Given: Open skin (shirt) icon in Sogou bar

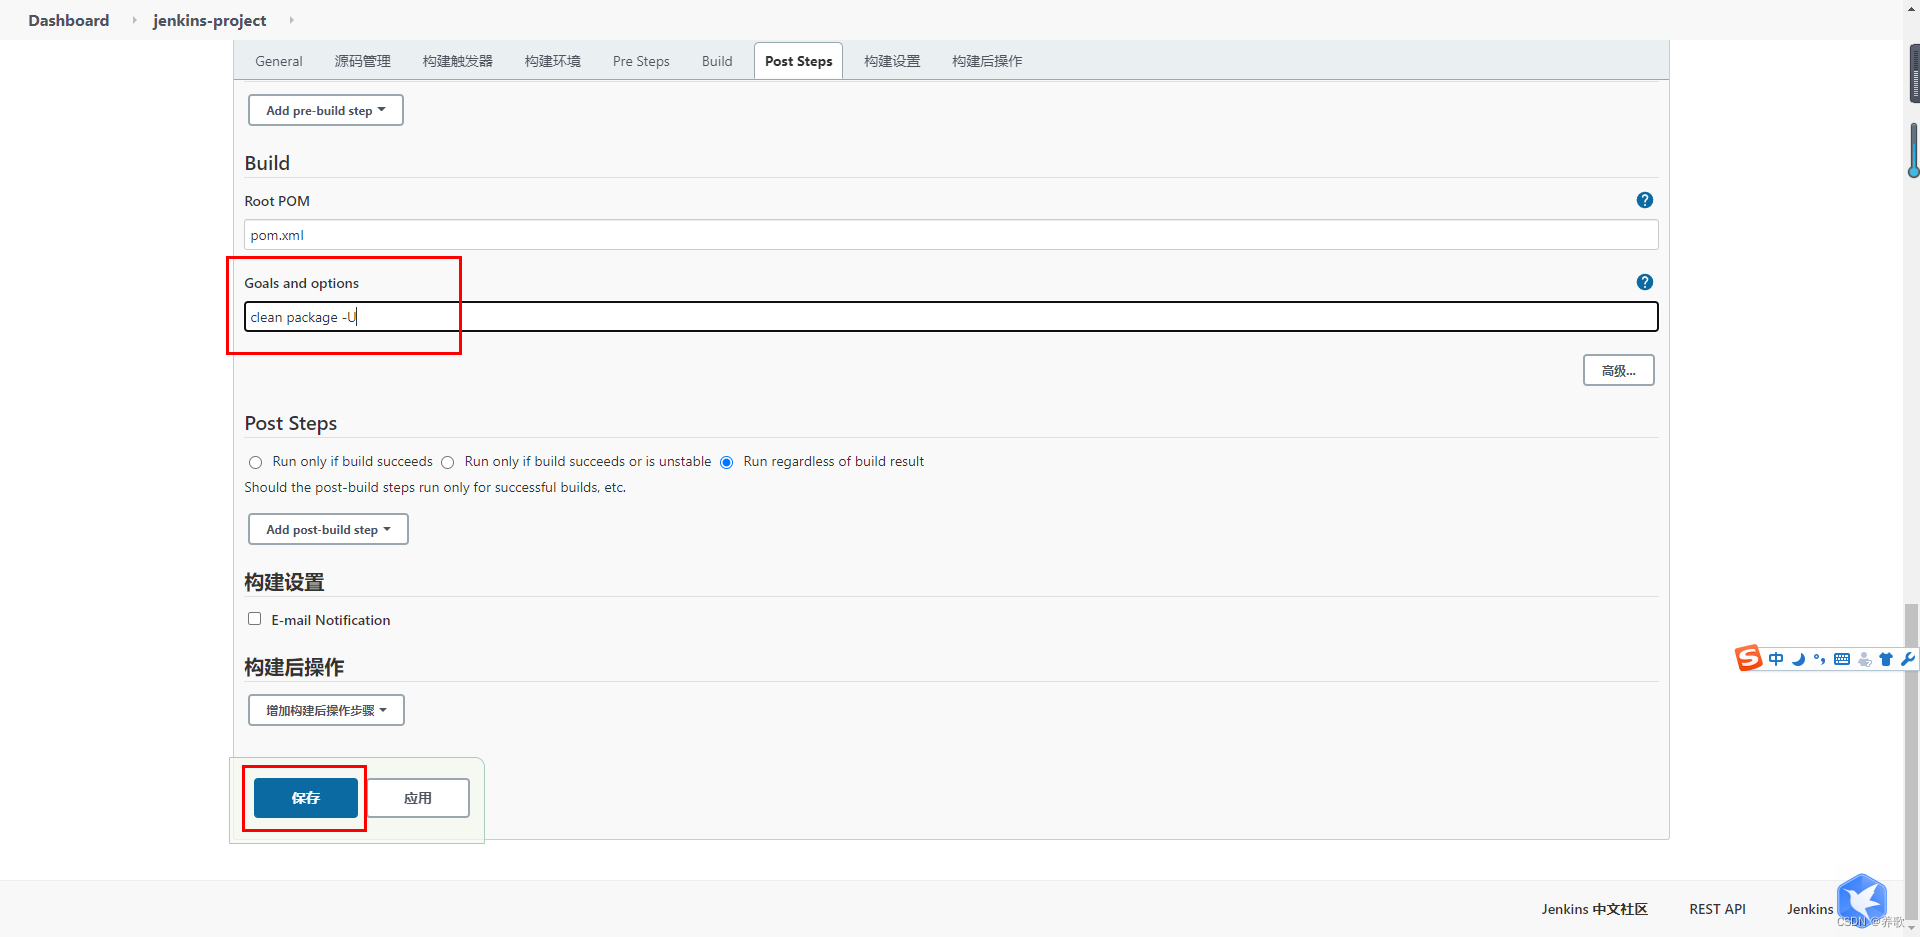Looking at the screenshot, I should (1886, 659).
